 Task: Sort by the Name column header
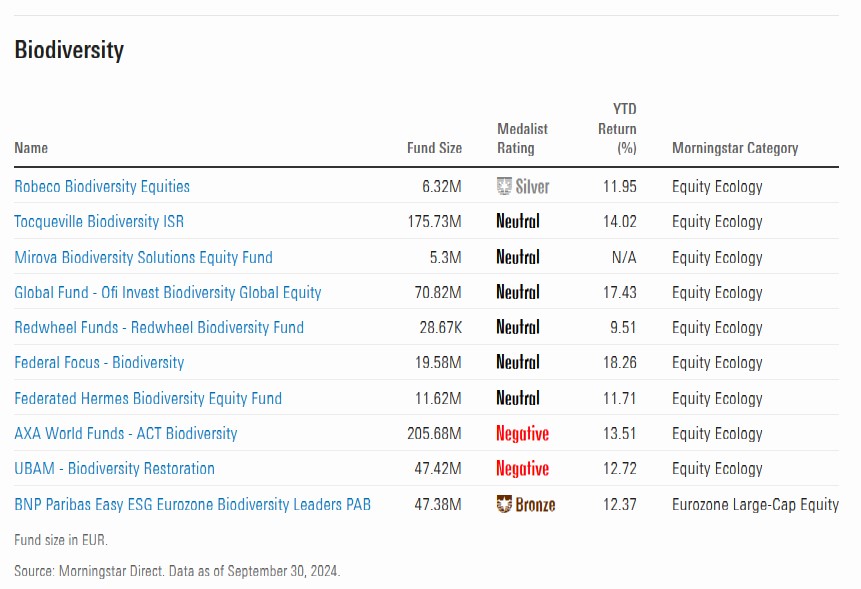[31, 148]
